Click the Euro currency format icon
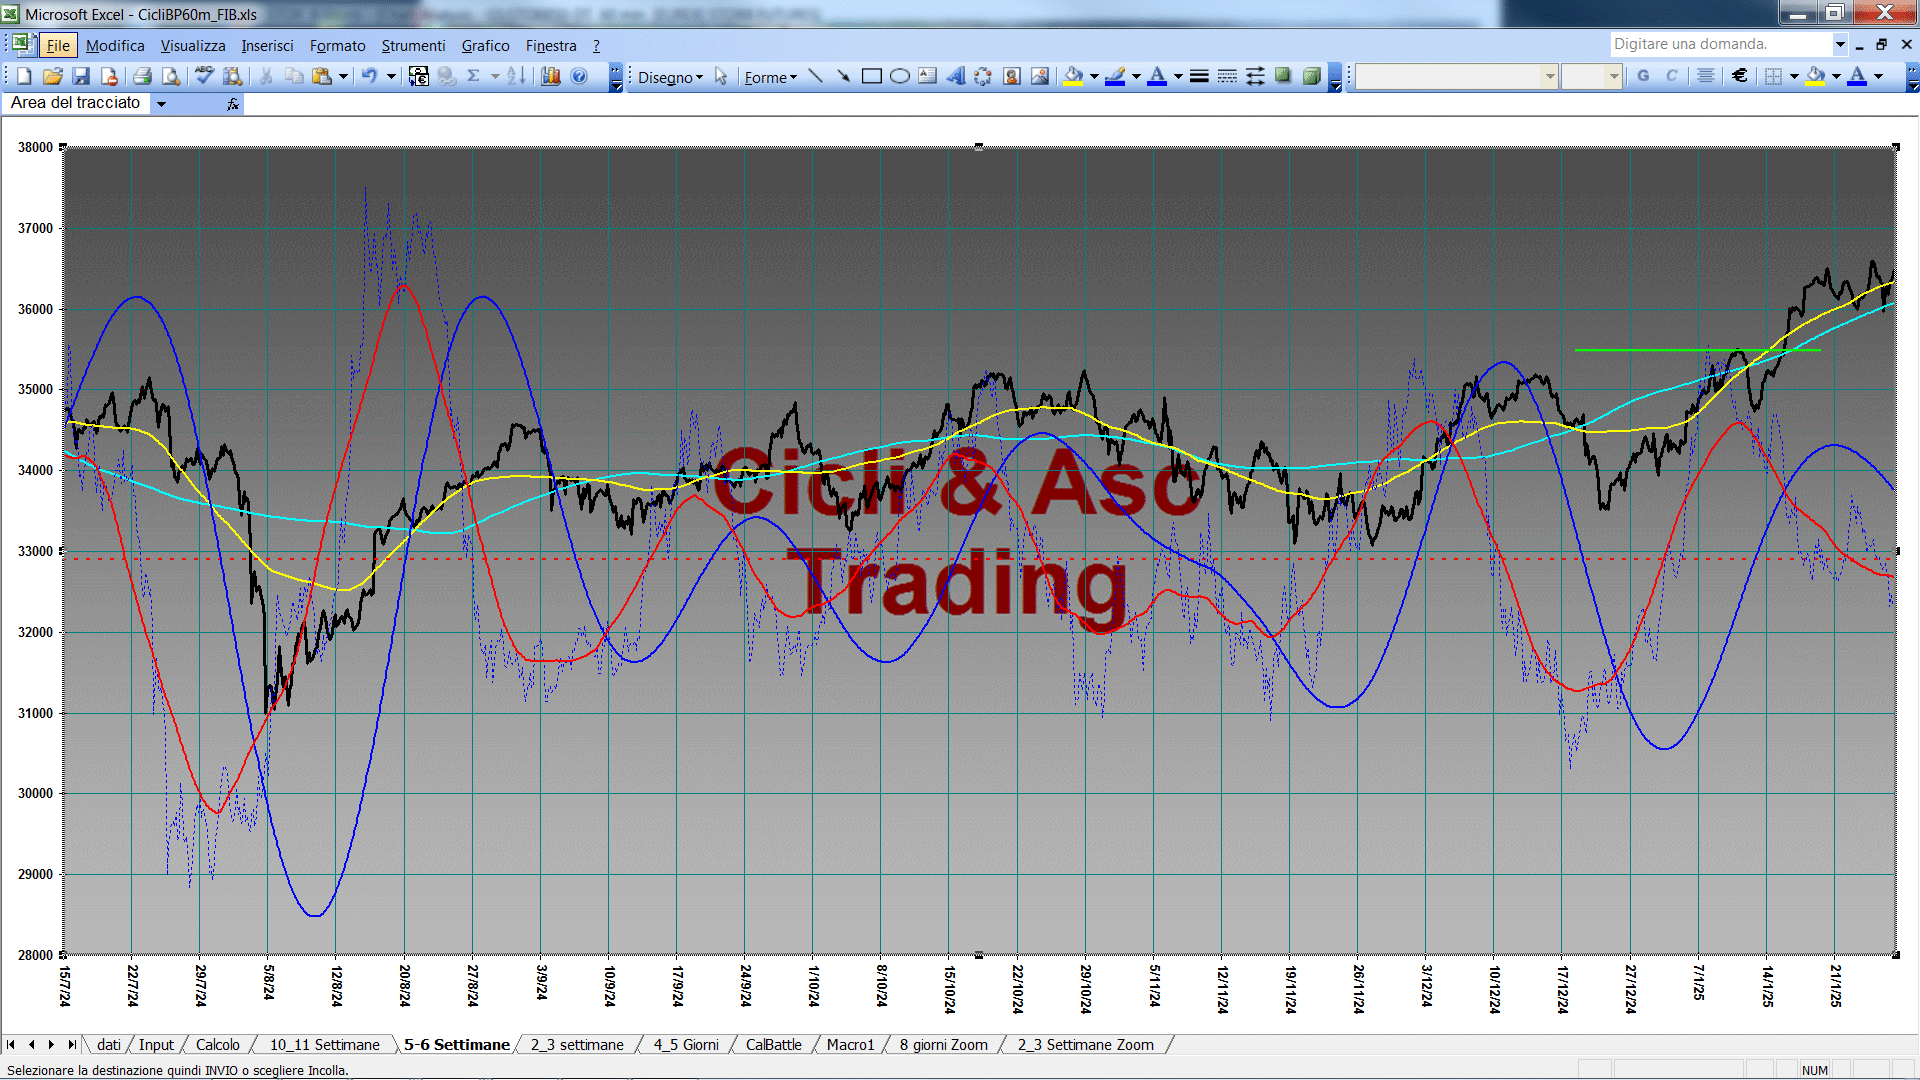Viewport: 1920px width, 1080px height. click(1740, 76)
